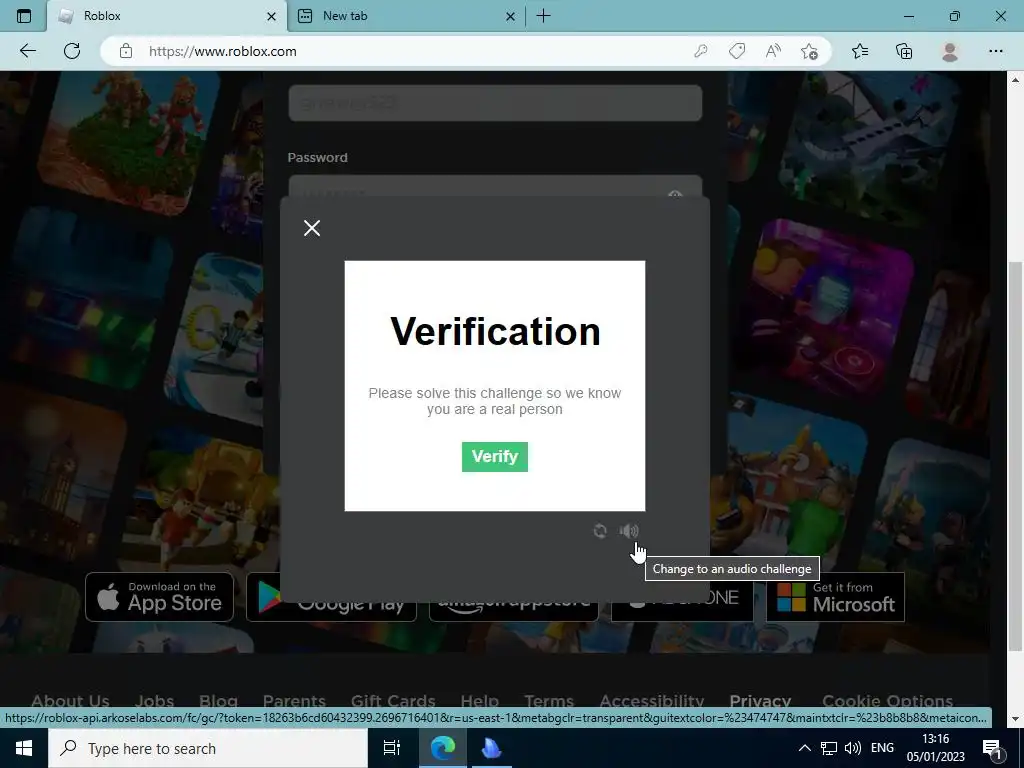
Task: Click the scrollbar down arrow
Action: tap(1015, 719)
